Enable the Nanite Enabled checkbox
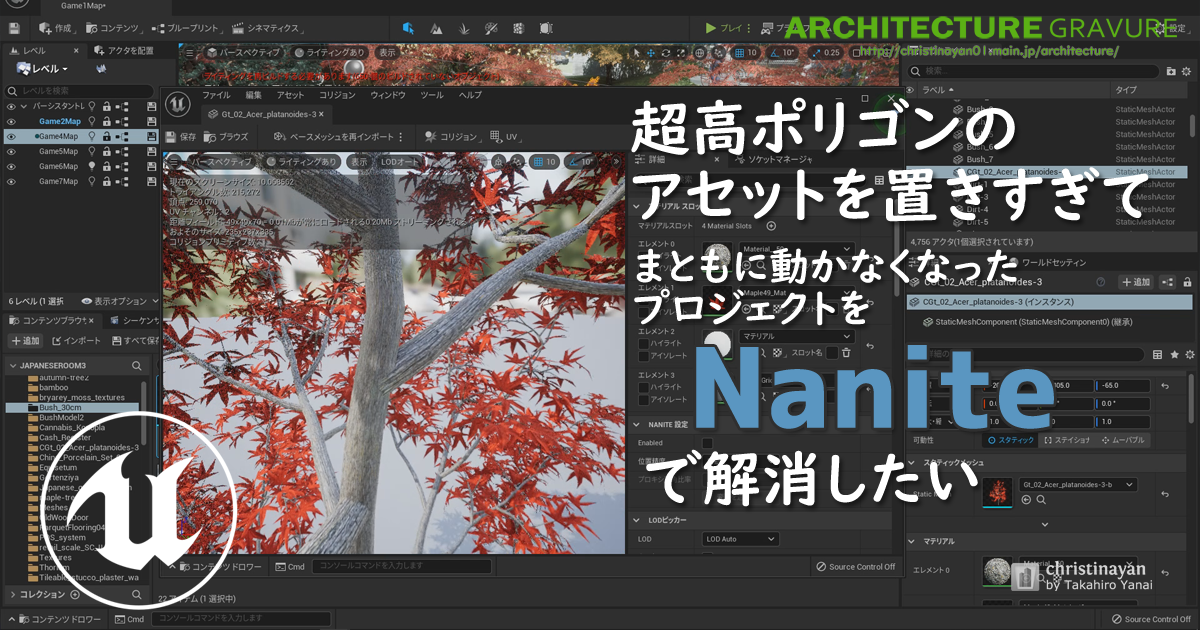This screenshot has height=630, width=1200. [707, 442]
